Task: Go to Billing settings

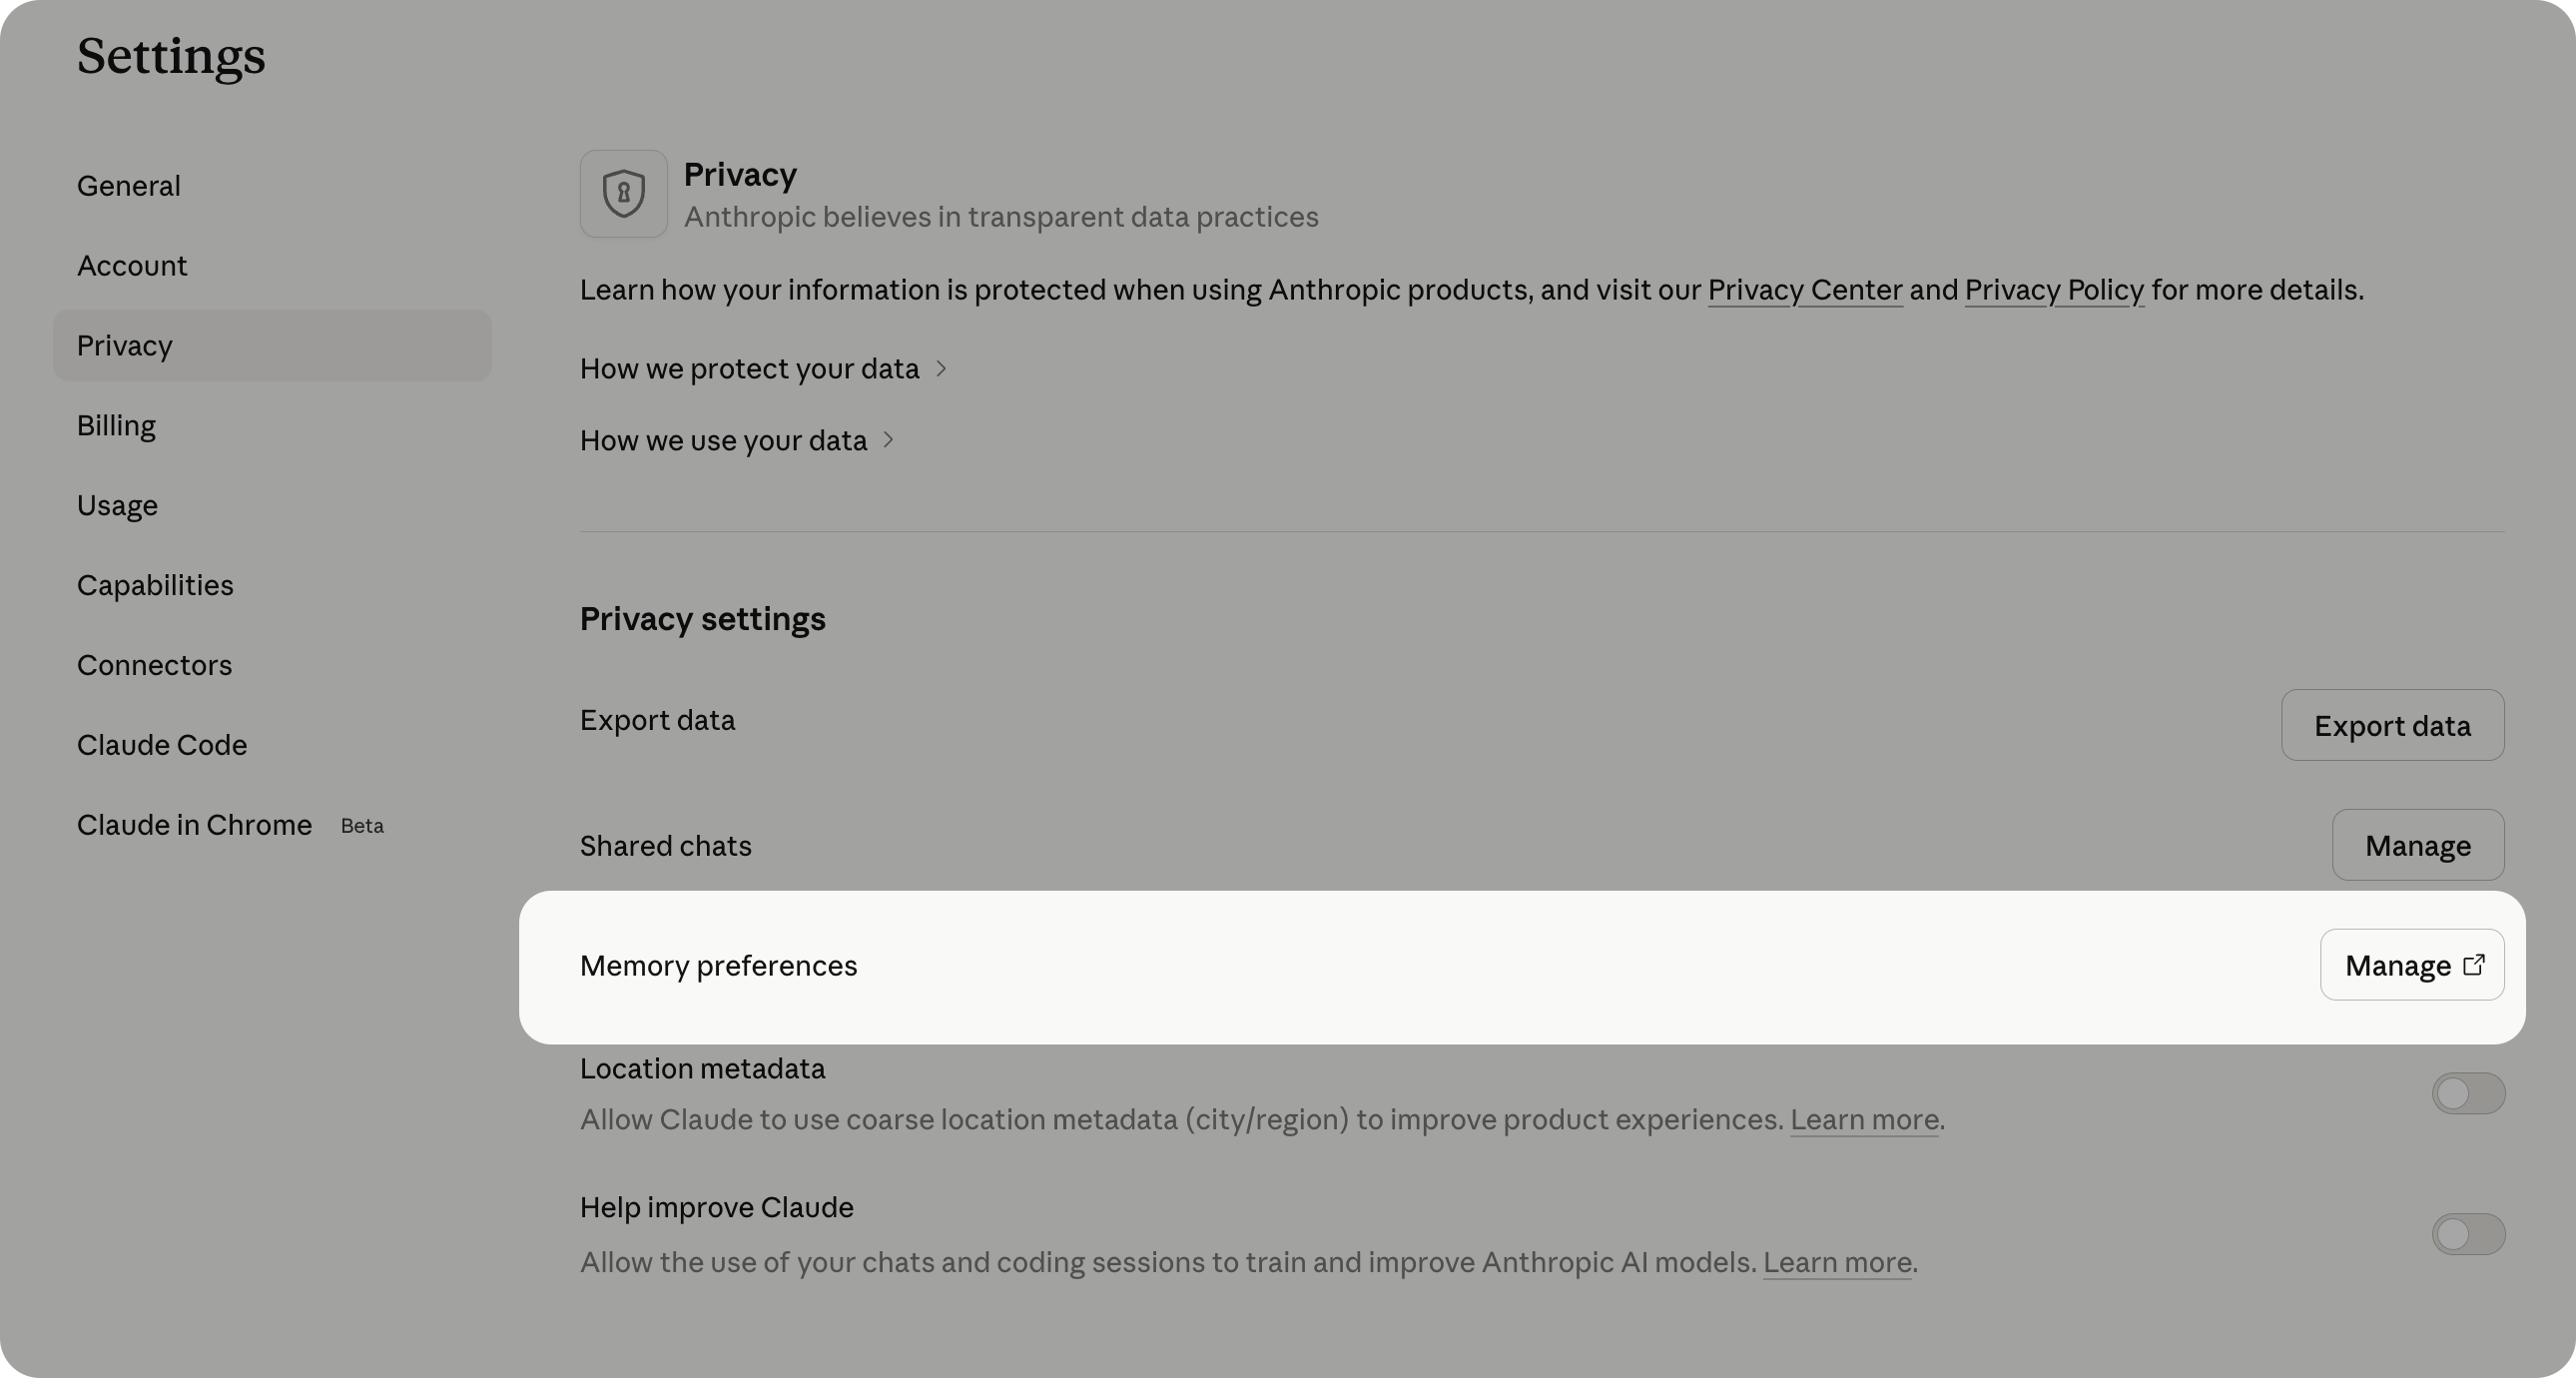Action: click(x=116, y=425)
